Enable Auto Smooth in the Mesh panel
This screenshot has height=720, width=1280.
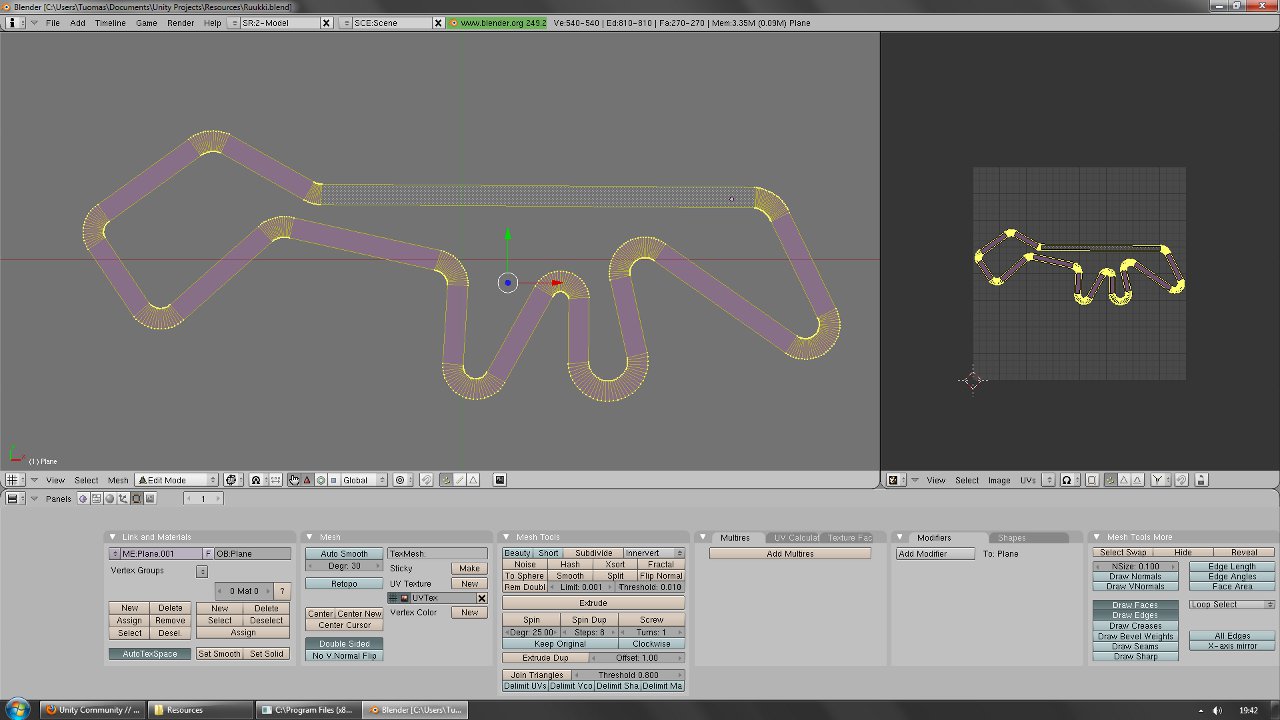point(343,552)
